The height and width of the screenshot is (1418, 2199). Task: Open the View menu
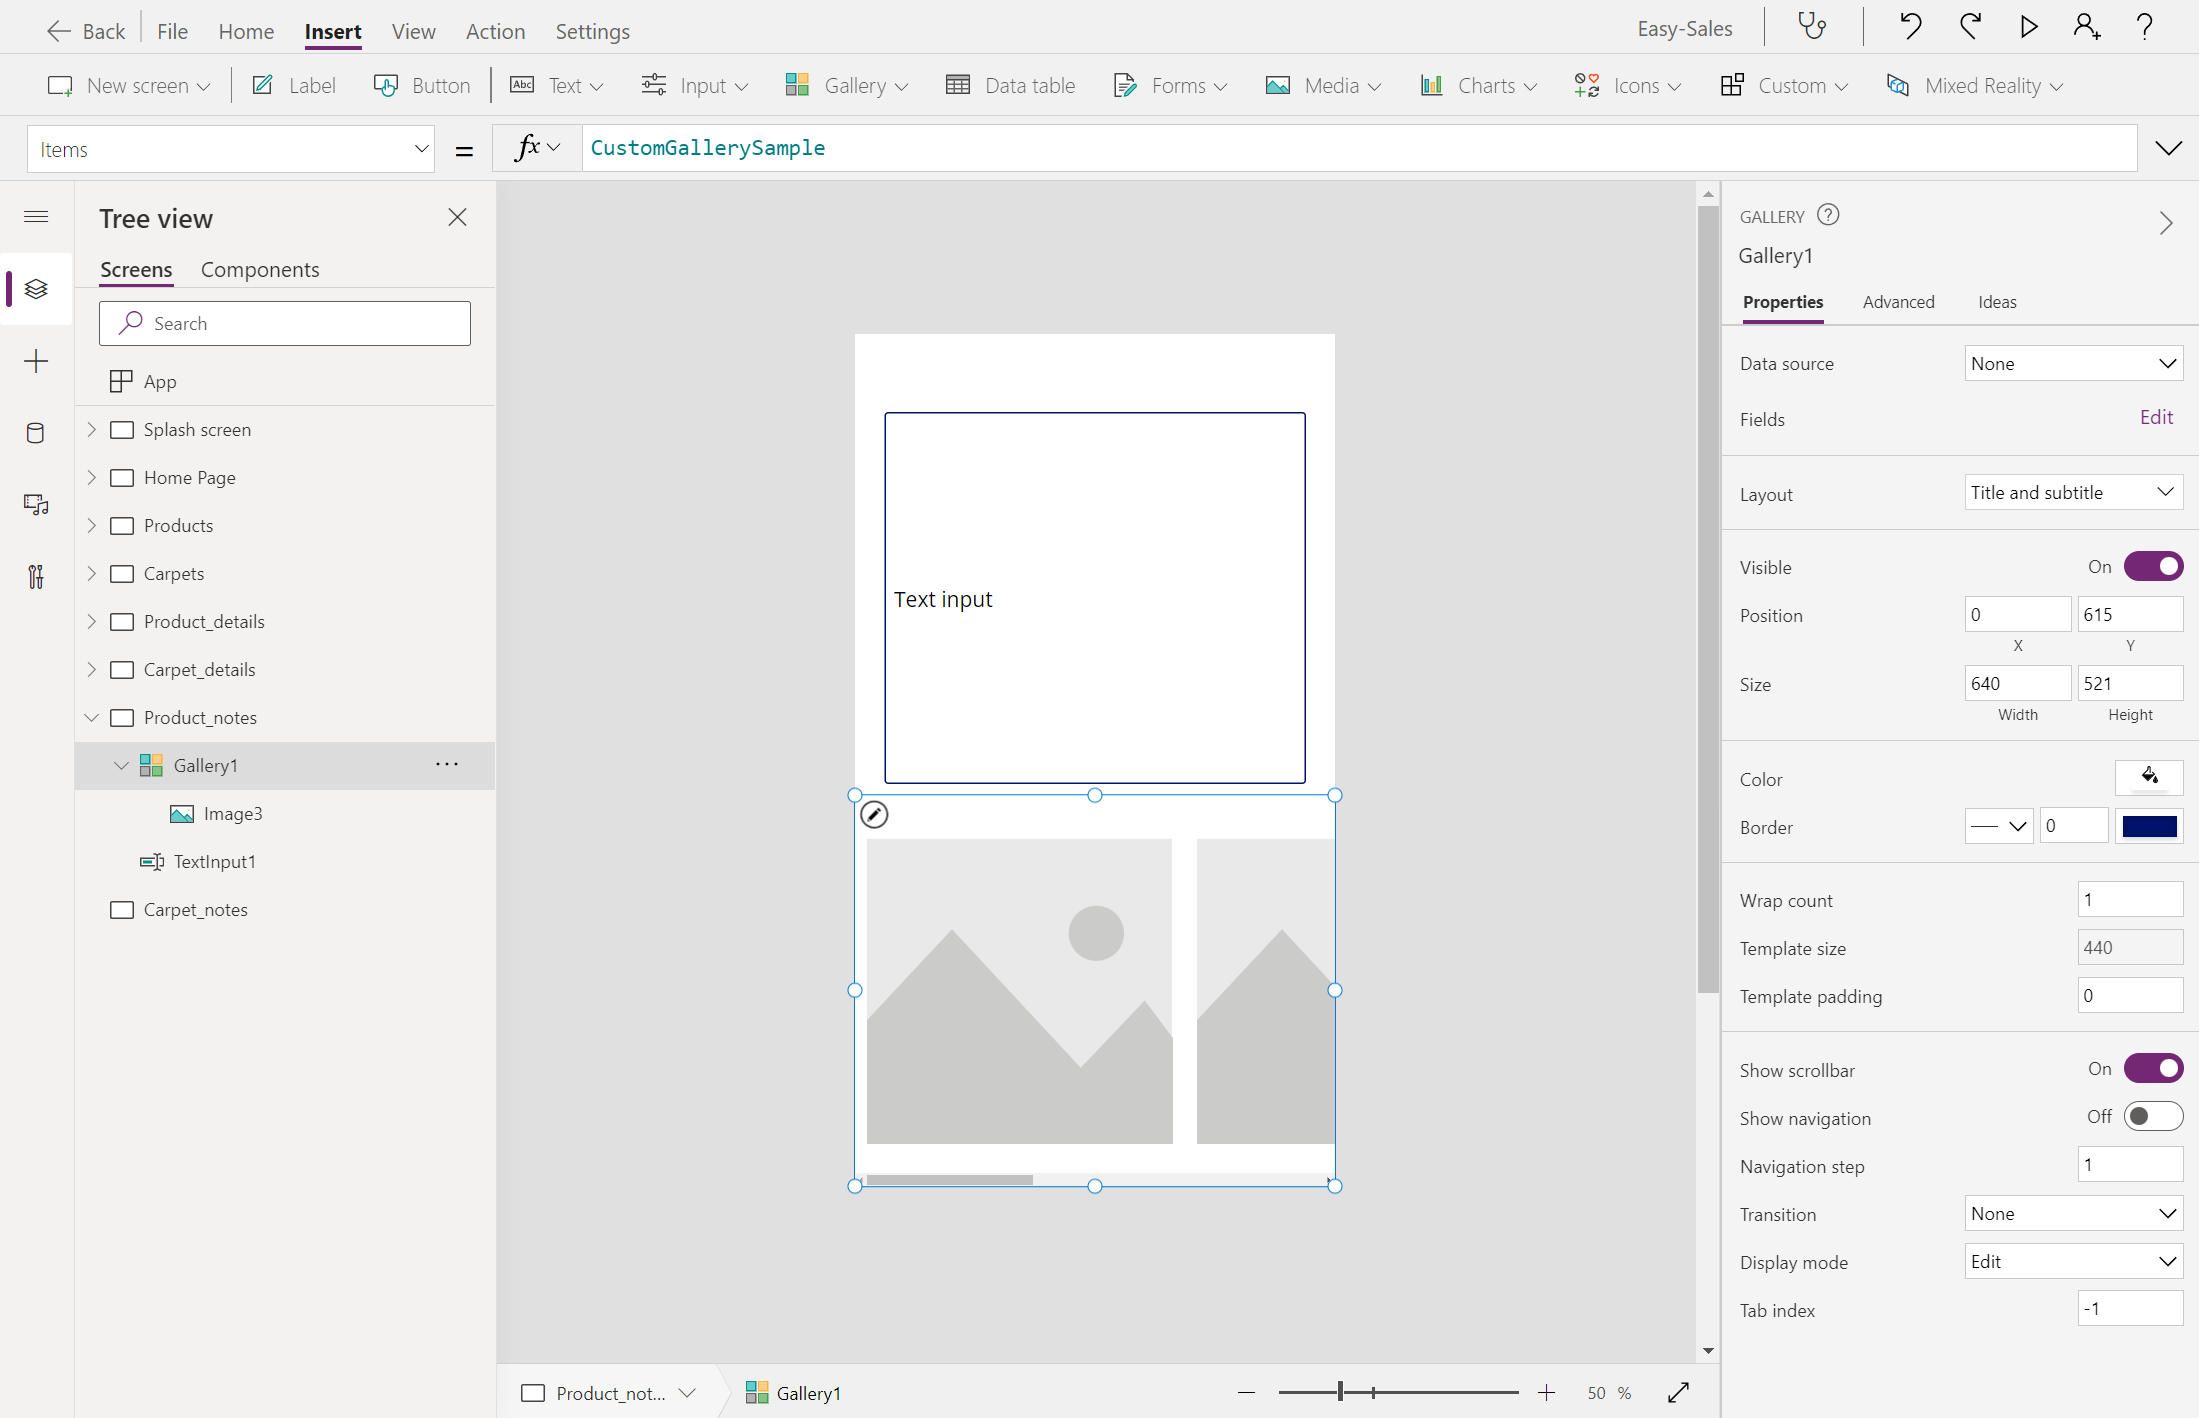click(x=413, y=31)
